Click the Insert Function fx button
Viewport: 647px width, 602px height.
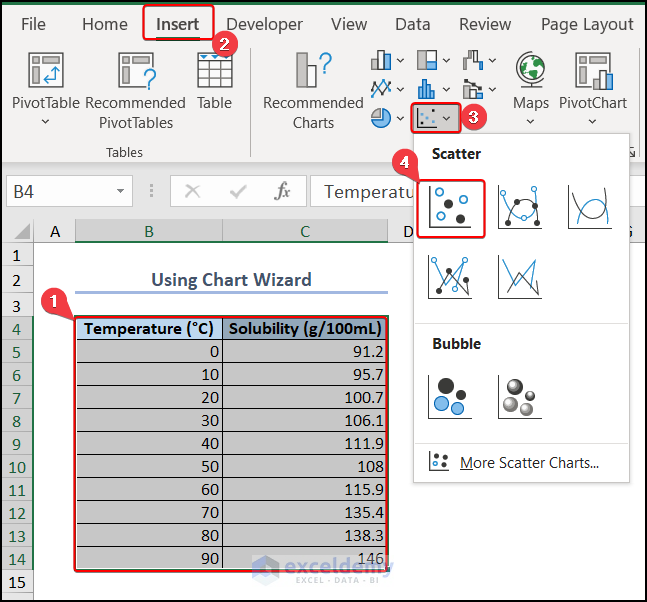click(x=283, y=191)
